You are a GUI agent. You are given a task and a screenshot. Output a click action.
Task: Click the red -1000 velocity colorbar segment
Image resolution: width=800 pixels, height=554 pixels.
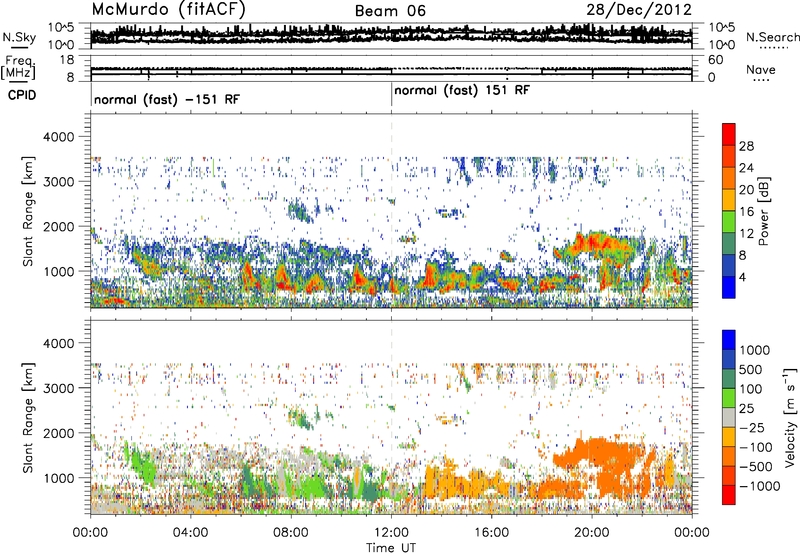click(x=729, y=495)
